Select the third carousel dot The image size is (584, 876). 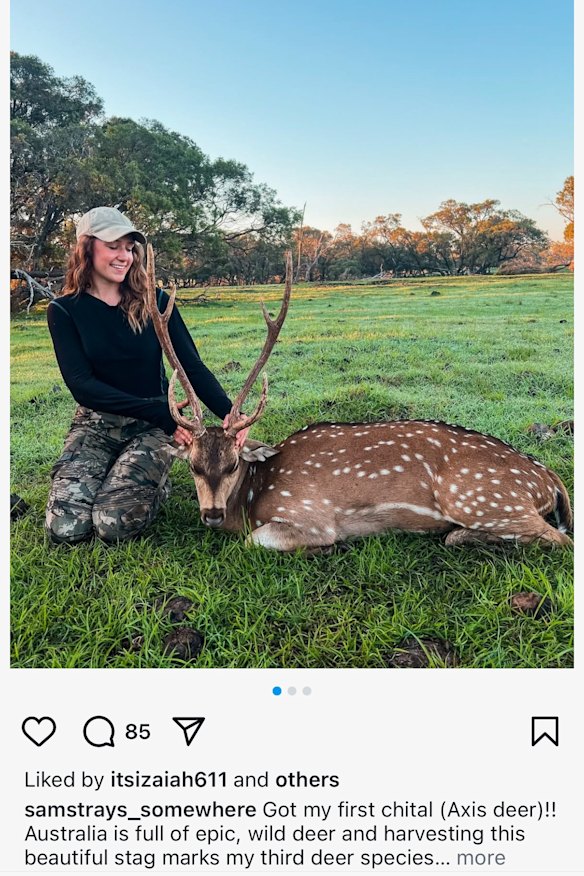[307, 689]
